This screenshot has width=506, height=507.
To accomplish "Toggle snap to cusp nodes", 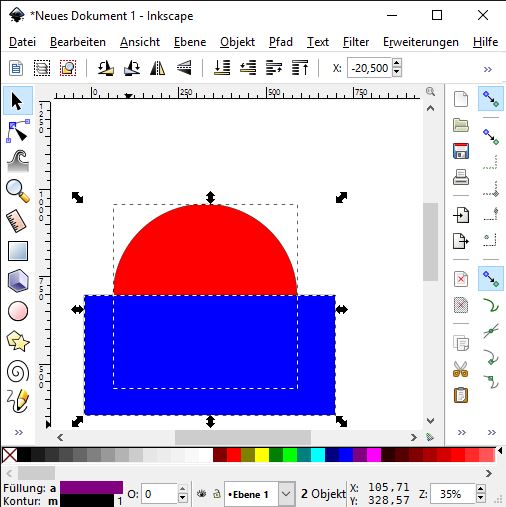I will pyautogui.click(x=491, y=357).
